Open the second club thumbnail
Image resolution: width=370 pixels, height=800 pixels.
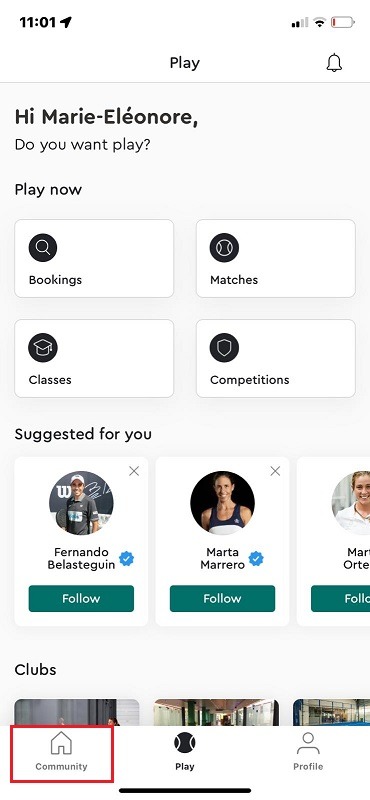(216, 712)
